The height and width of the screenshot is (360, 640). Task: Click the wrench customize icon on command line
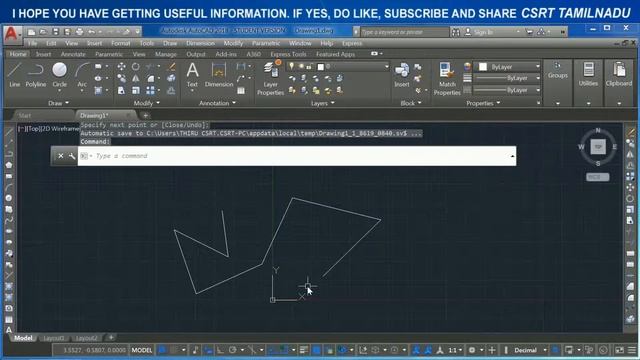[72, 156]
